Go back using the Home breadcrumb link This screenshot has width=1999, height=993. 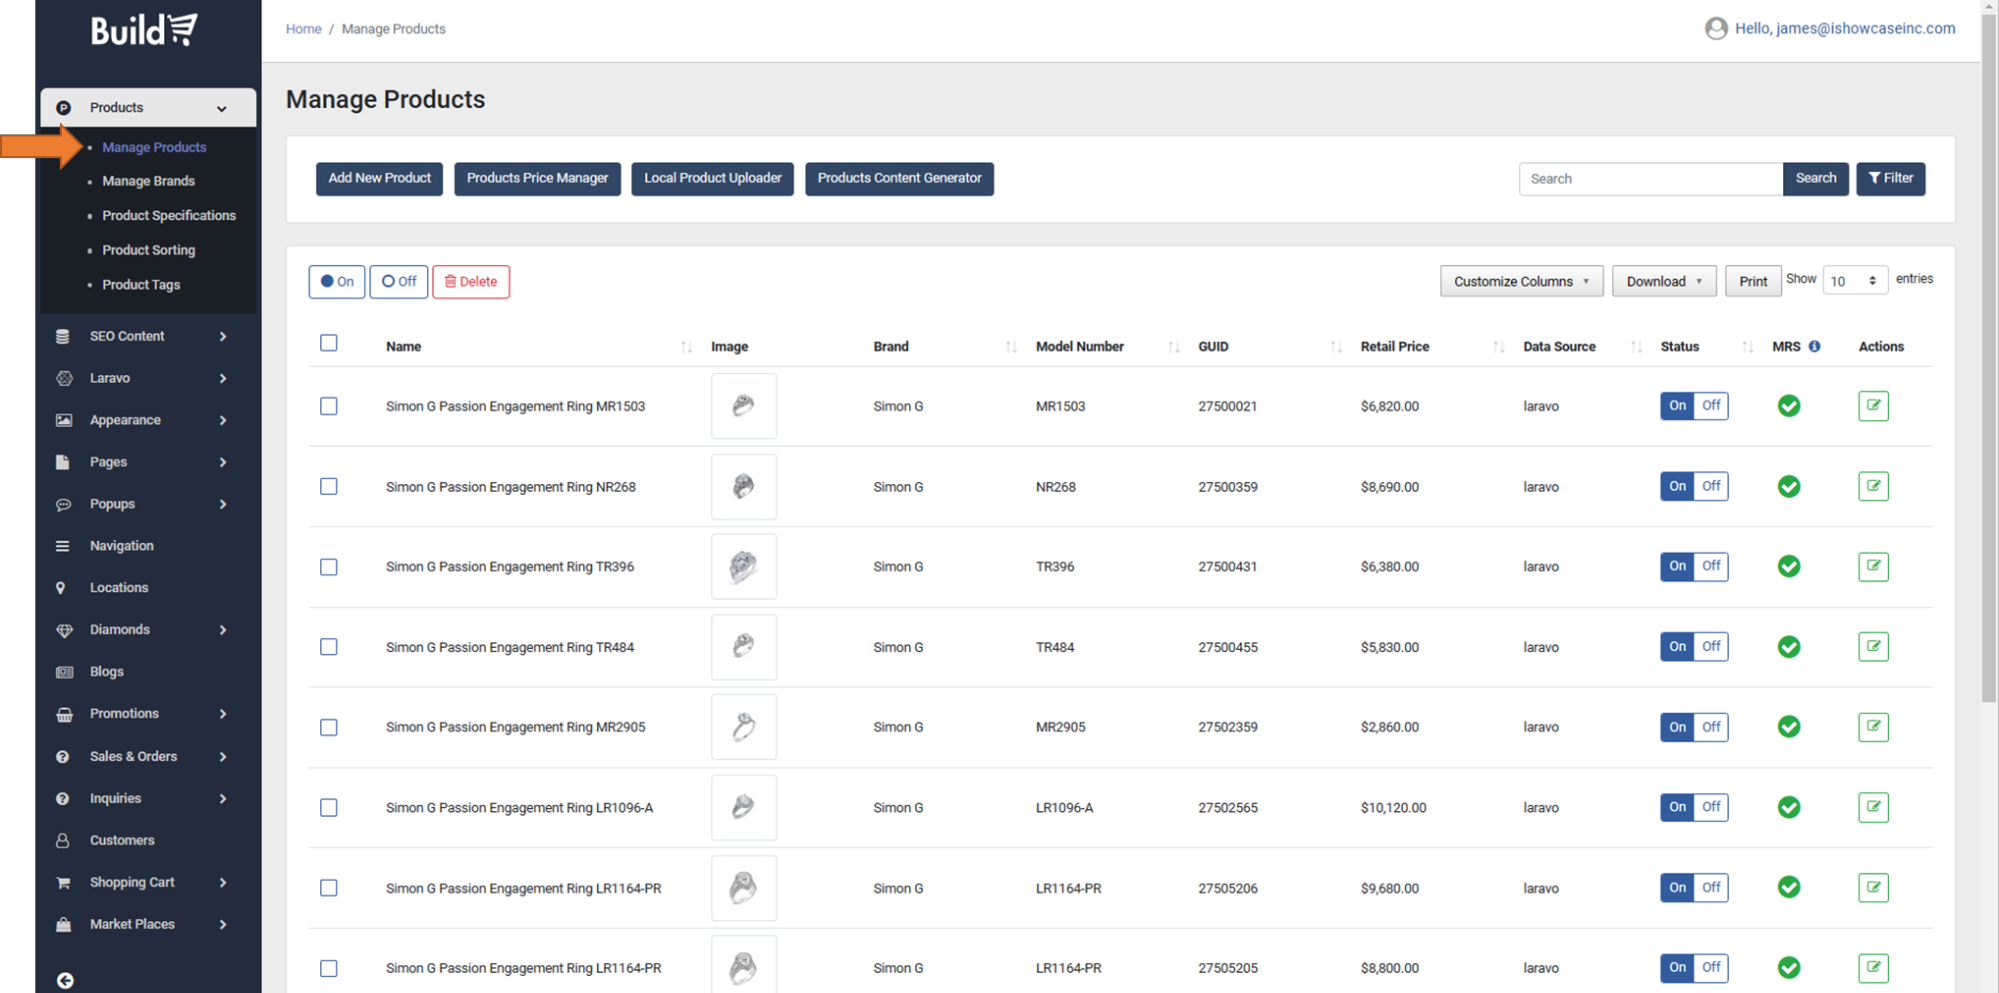(303, 28)
